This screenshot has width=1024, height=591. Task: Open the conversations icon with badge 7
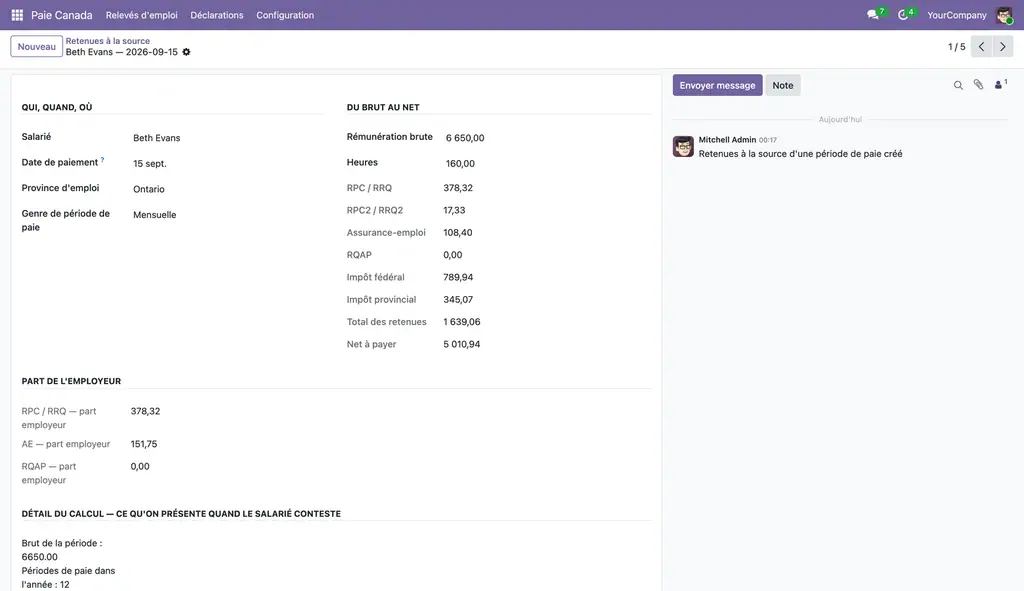pyautogui.click(x=875, y=14)
